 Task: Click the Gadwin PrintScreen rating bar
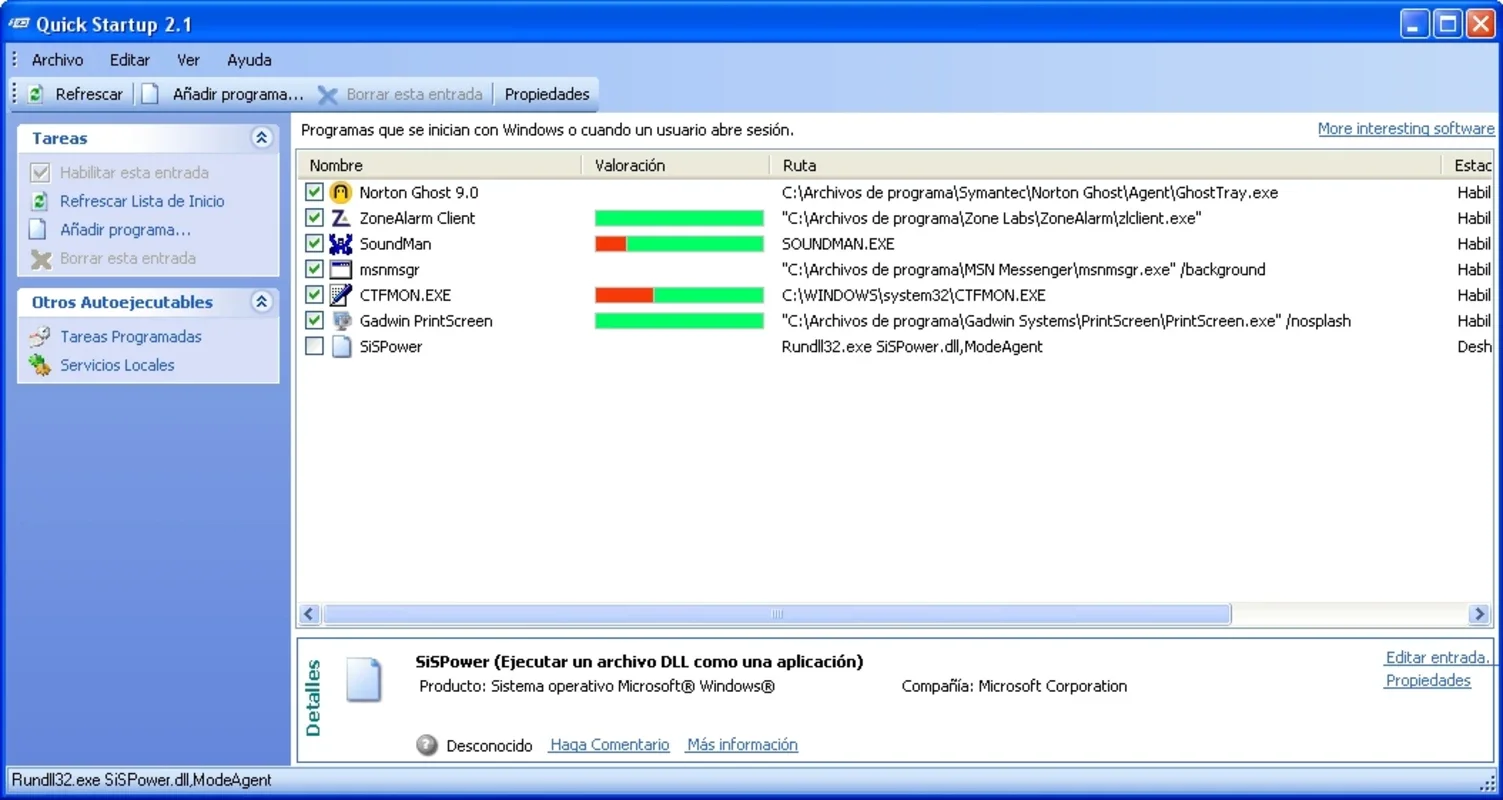click(679, 321)
